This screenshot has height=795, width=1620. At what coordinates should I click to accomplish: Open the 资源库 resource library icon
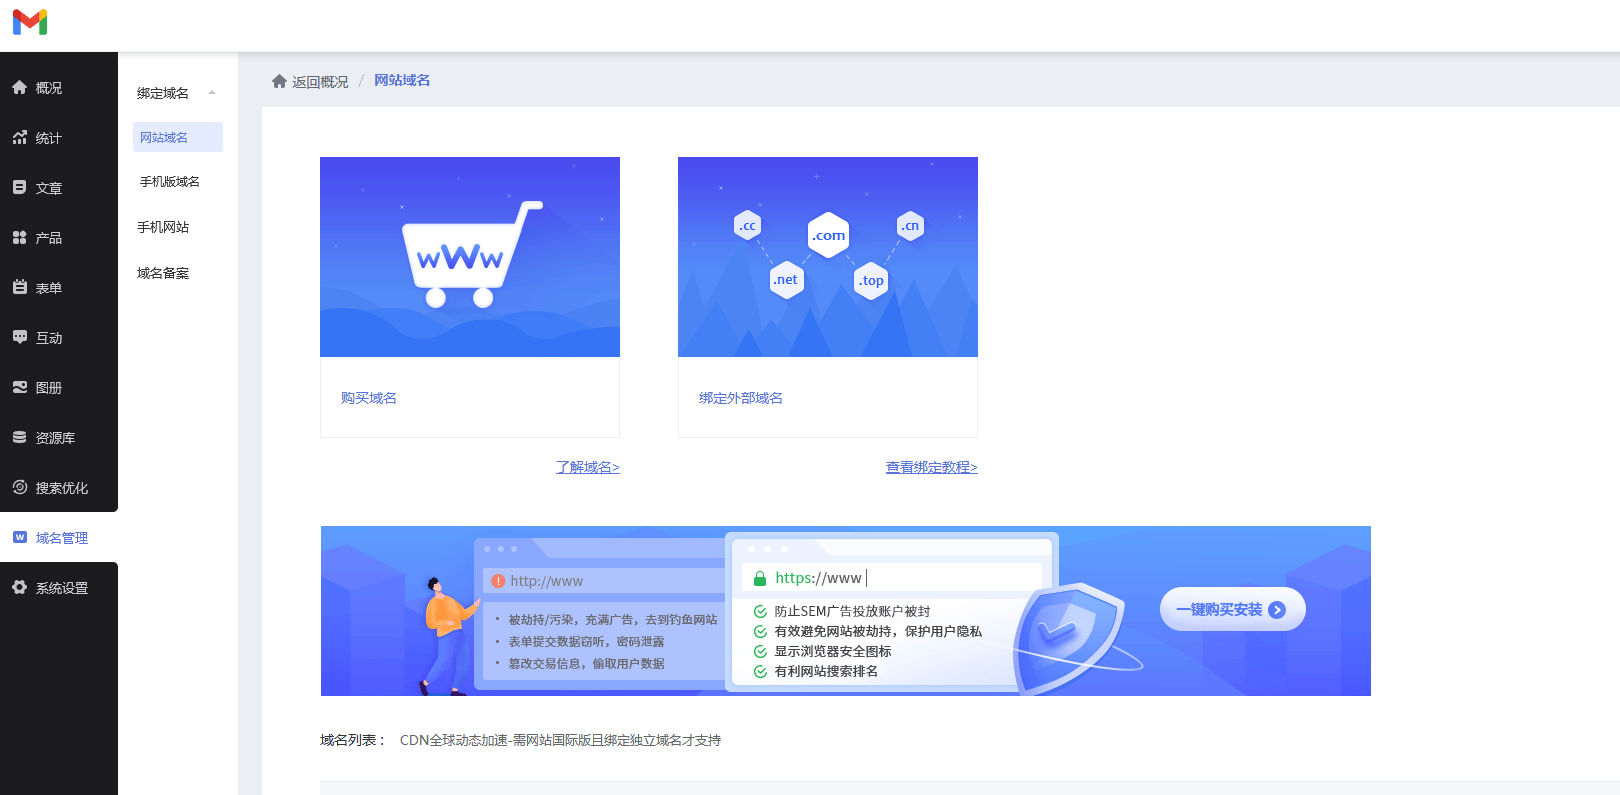pos(20,438)
